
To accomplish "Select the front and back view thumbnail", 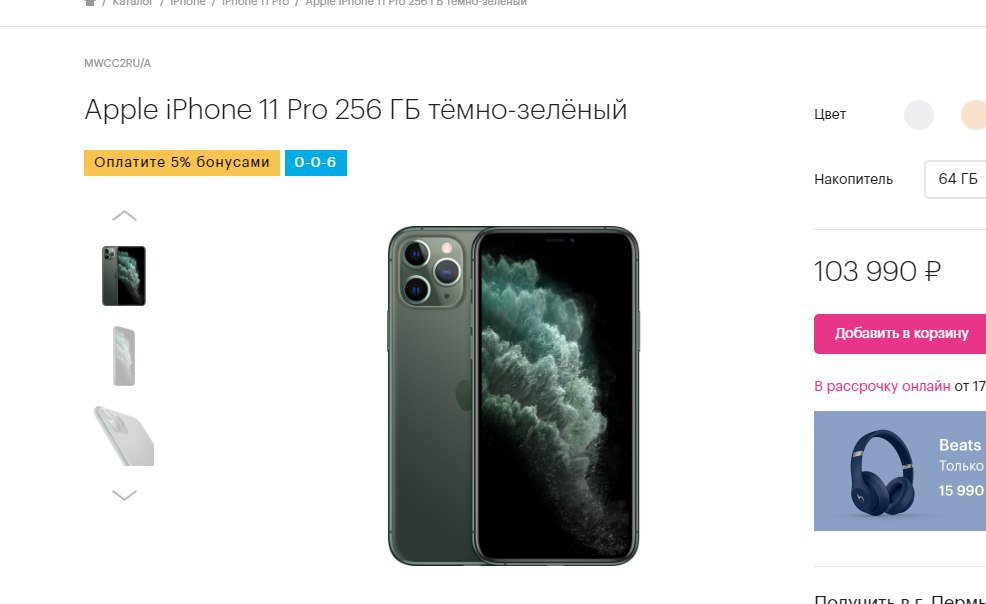I will point(124,276).
